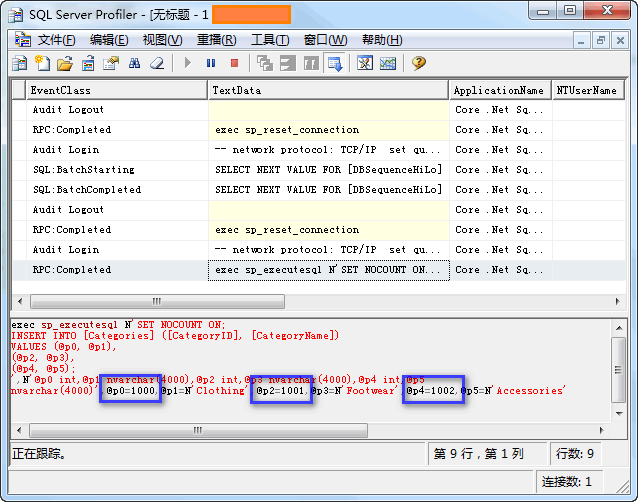Open a trace file with the folder icon
Image resolution: width=638 pixels, height=502 pixels.
point(65,63)
